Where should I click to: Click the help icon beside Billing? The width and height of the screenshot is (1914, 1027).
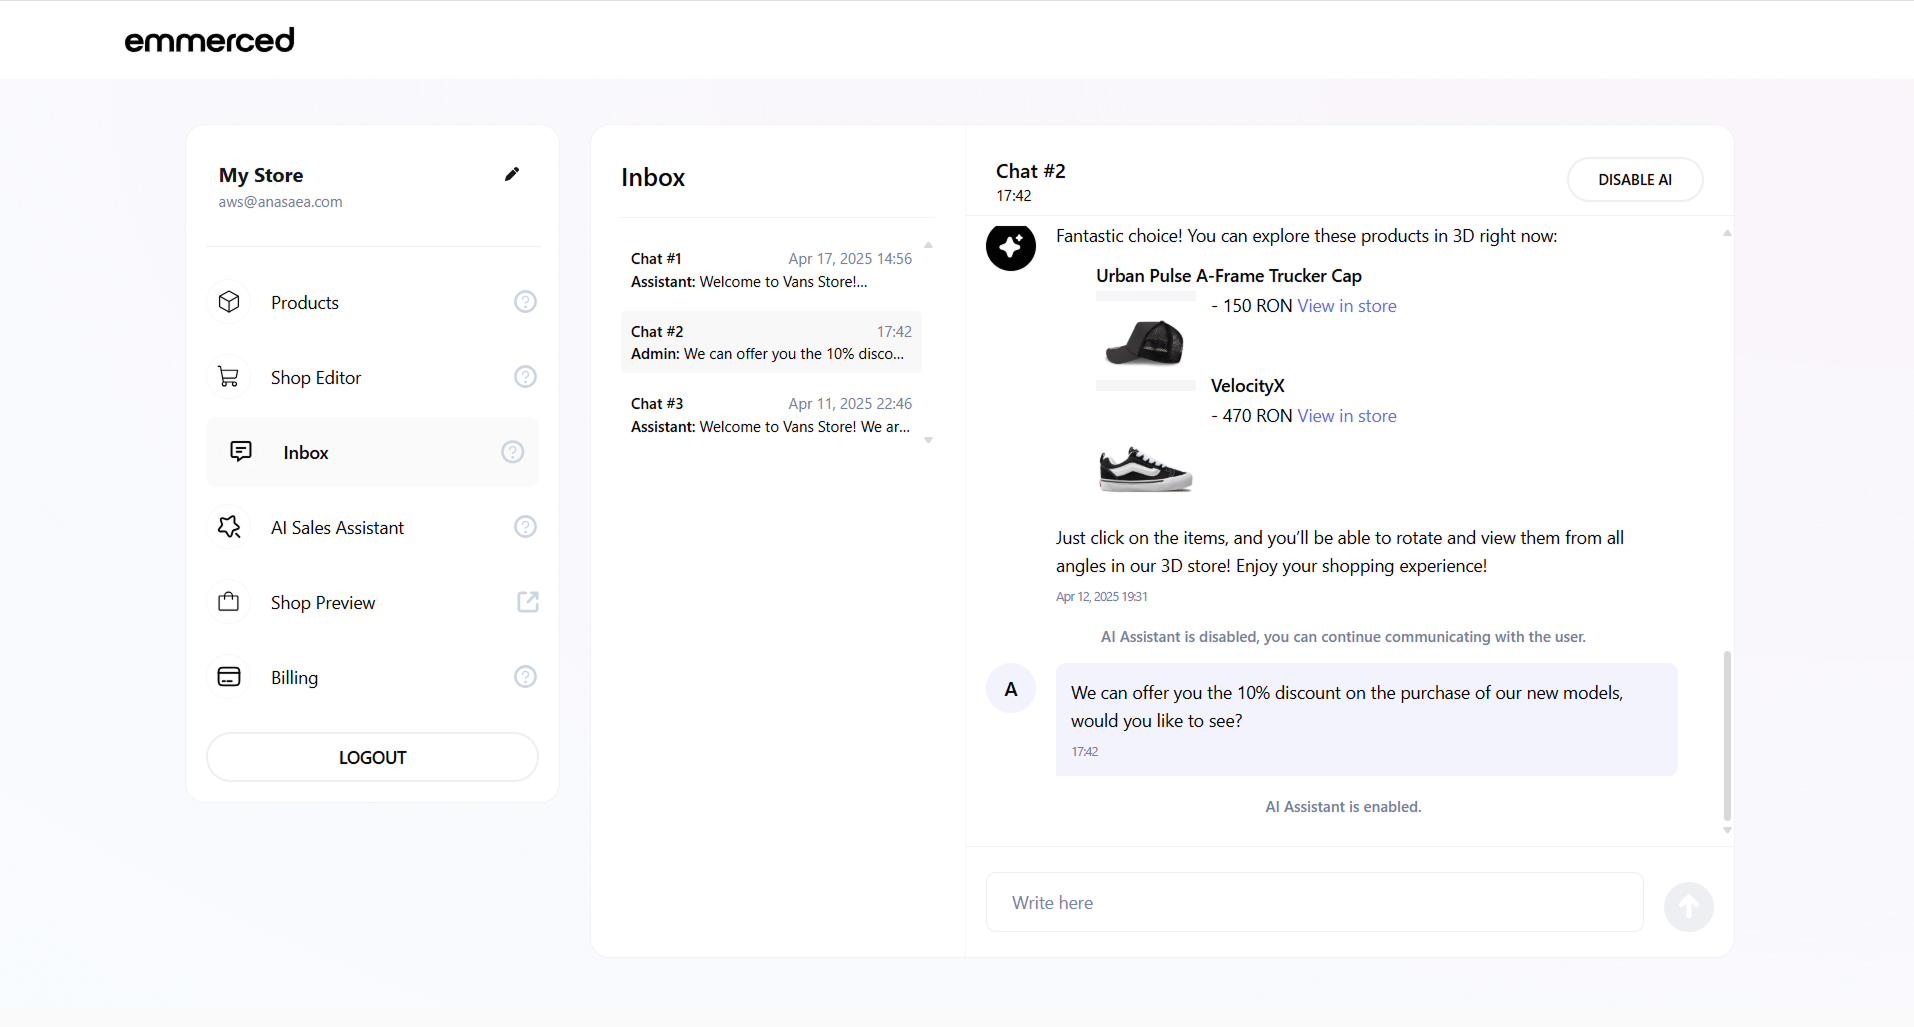point(525,677)
